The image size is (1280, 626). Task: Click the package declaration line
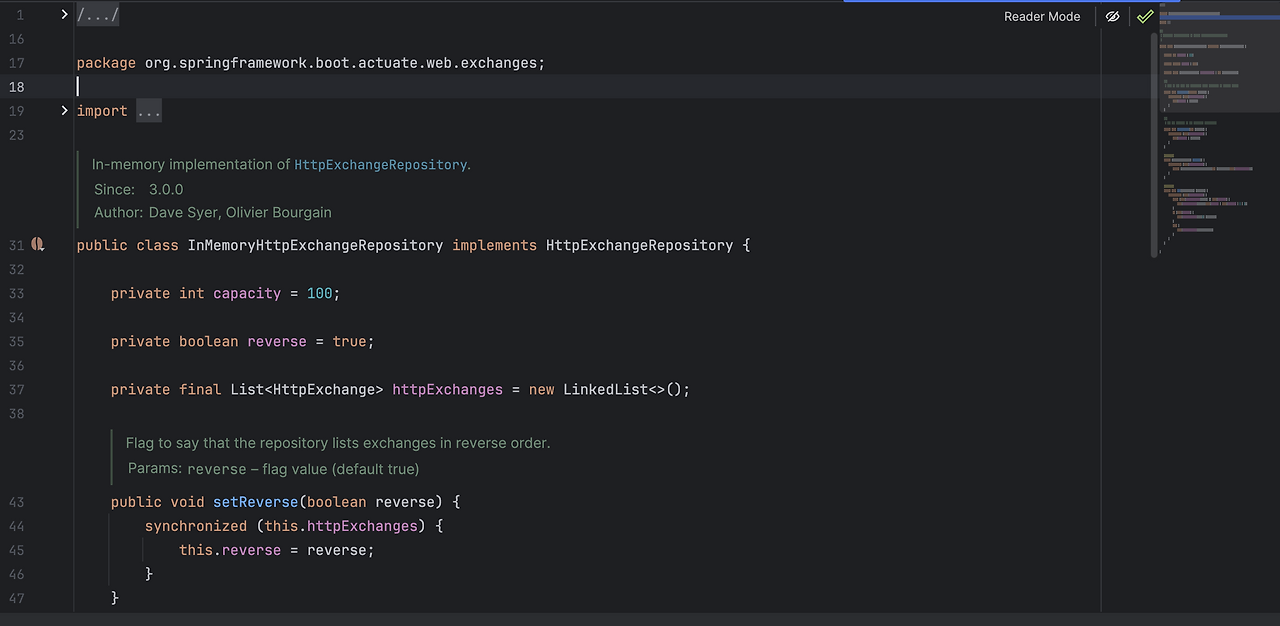[310, 62]
